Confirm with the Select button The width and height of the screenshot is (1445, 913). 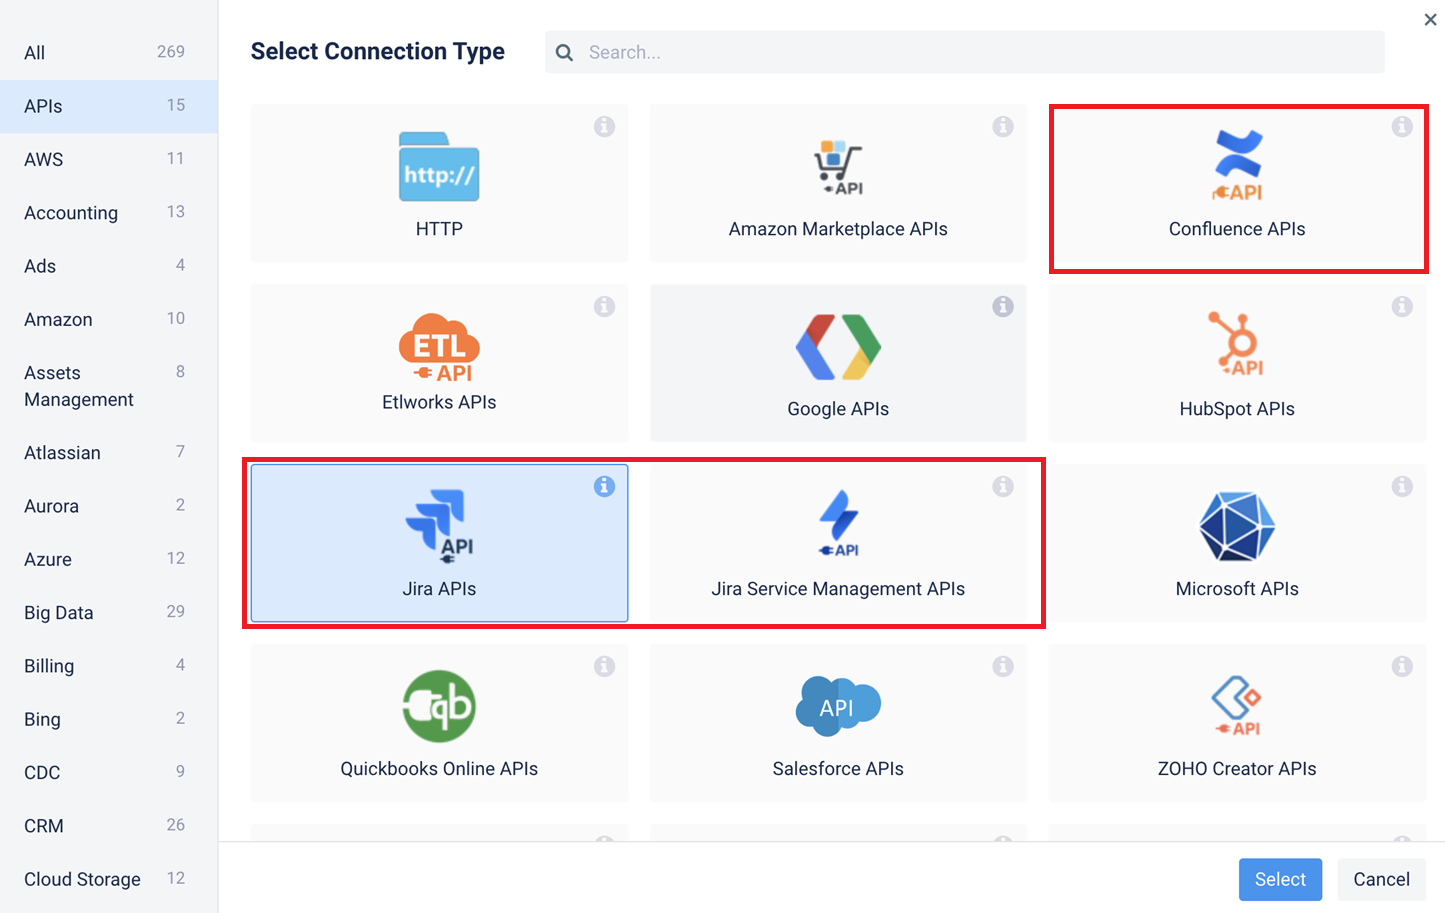[x=1280, y=879]
